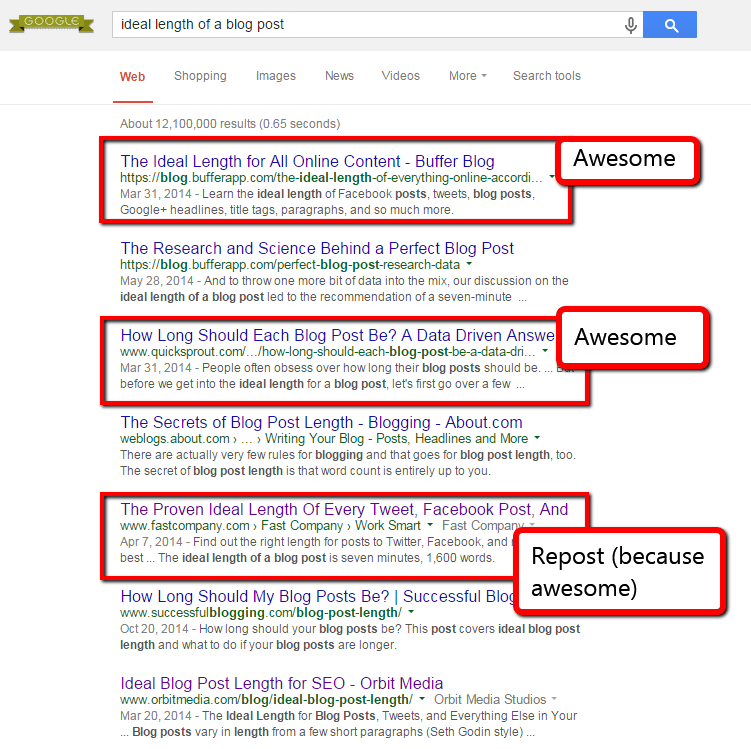Open Search tools

tap(546, 76)
